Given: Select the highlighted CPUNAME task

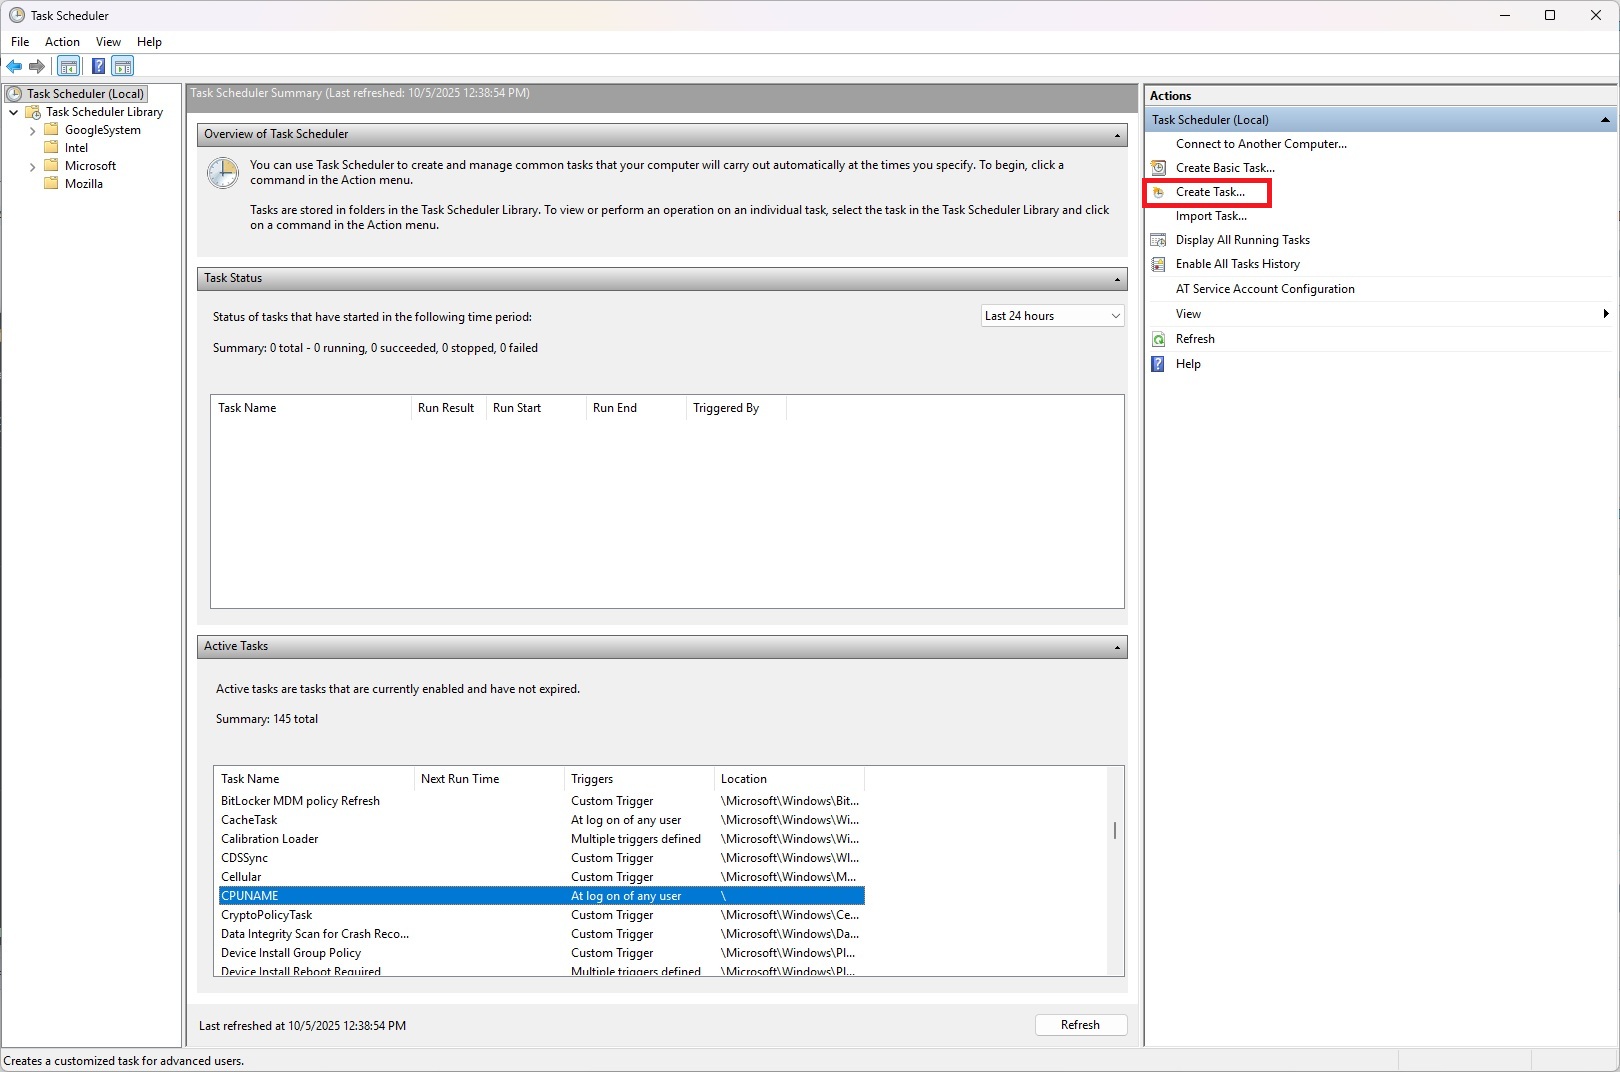Looking at the screenshot, I should pyautogui.click(x=540, y=896).
